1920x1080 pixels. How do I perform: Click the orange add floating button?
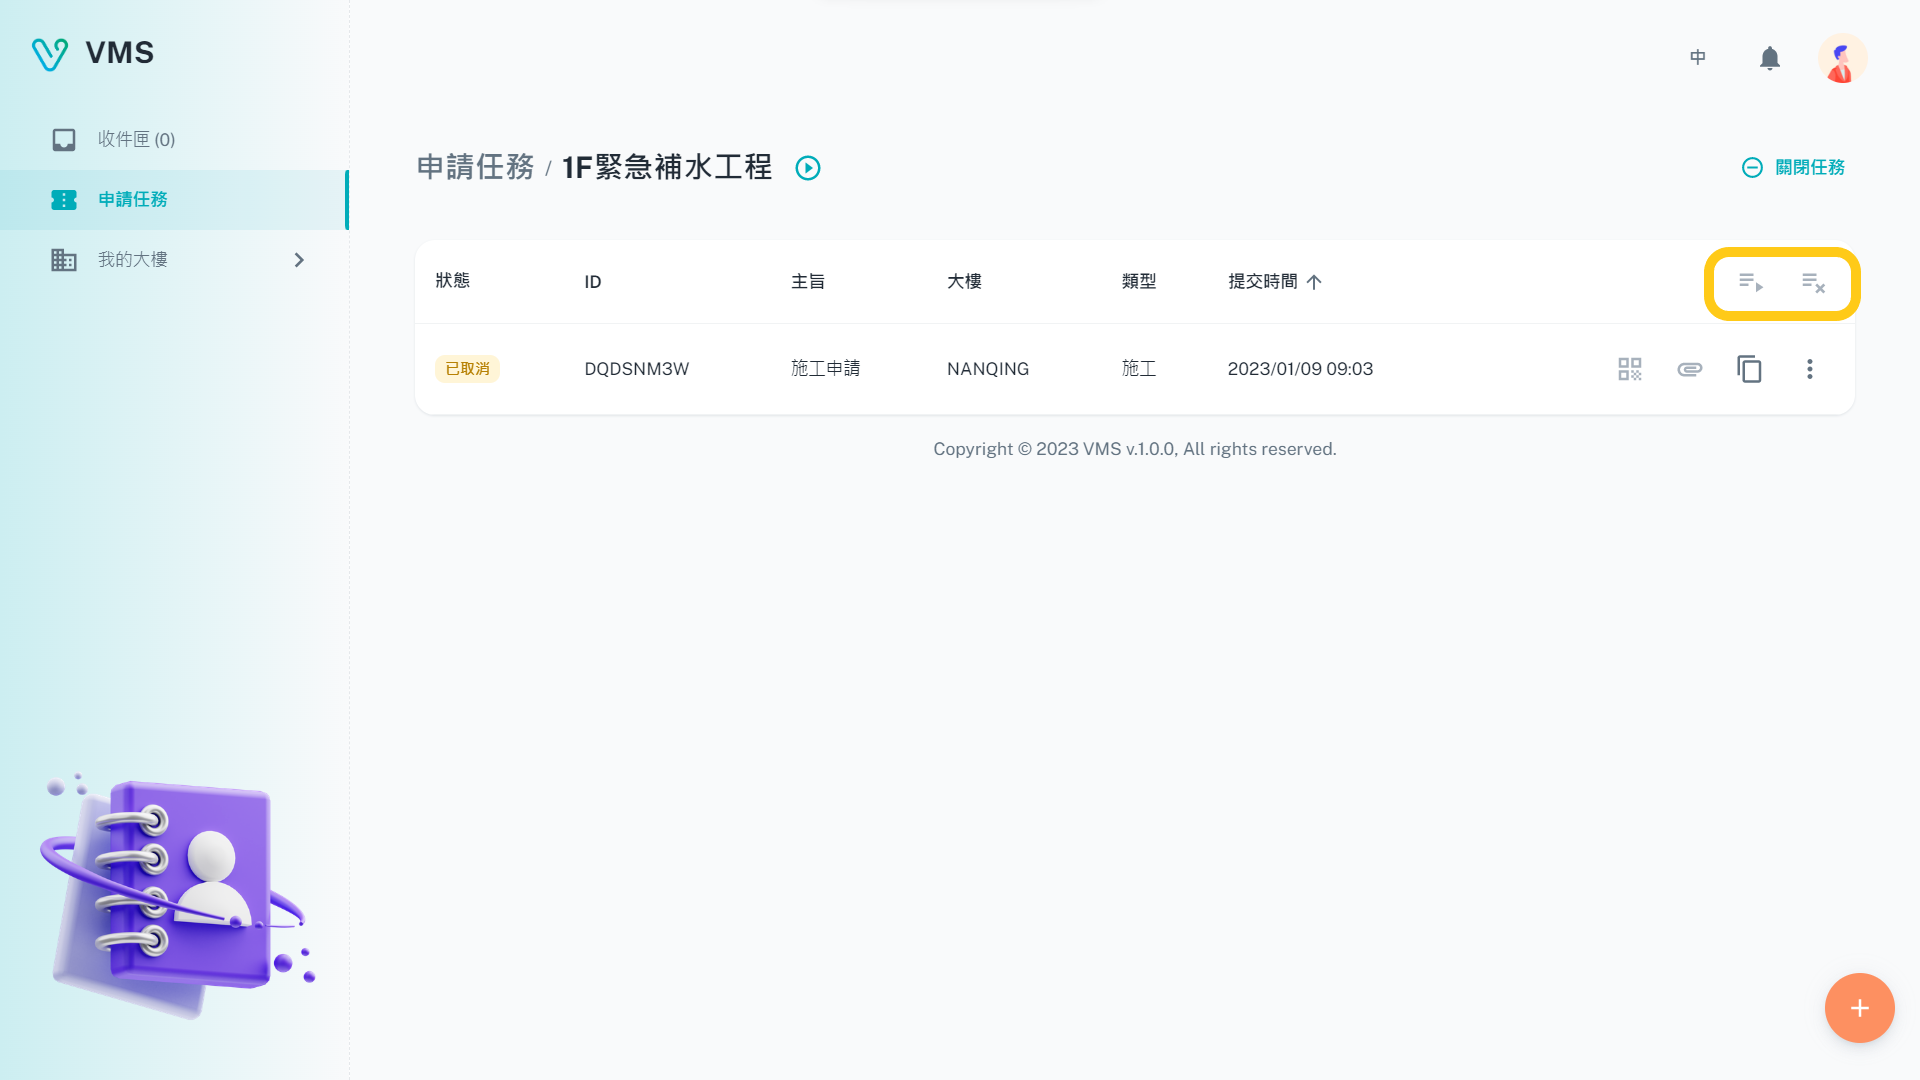coord(1859,1008)
